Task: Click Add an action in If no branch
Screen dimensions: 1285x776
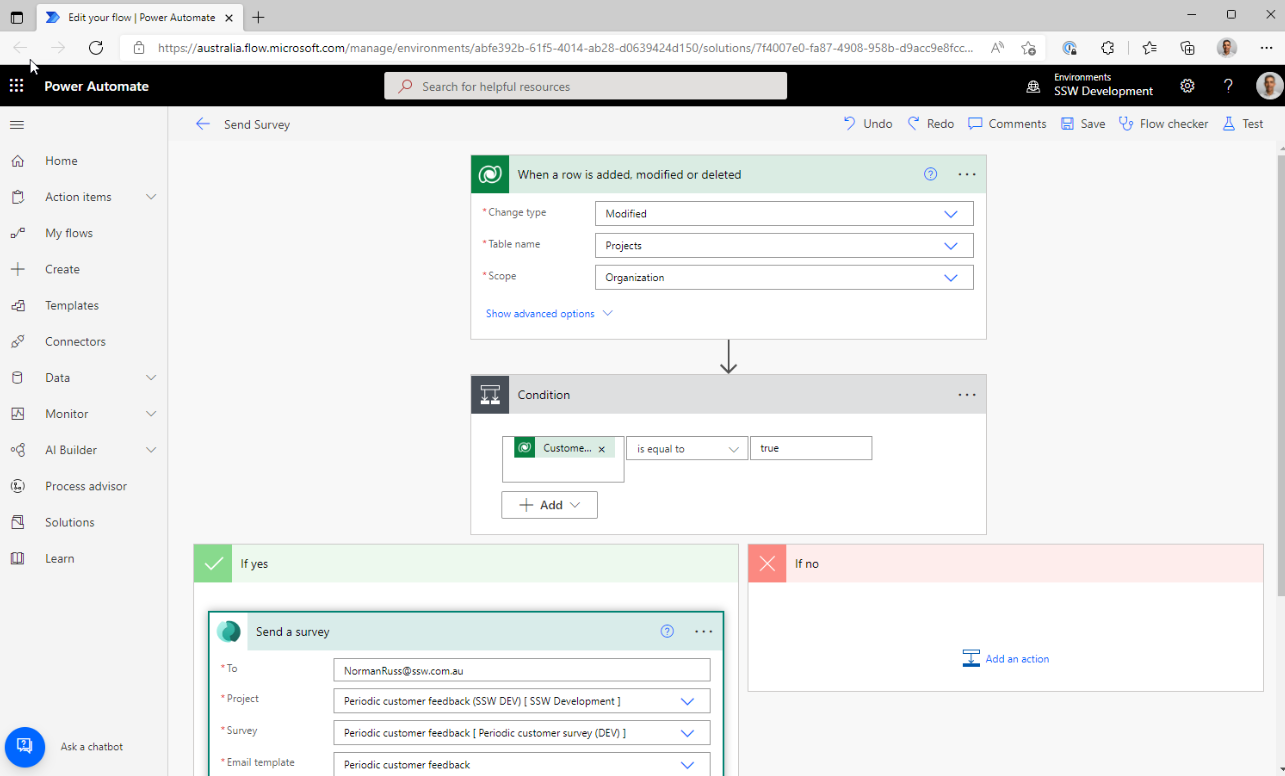Action: (x=1005, y=659)
